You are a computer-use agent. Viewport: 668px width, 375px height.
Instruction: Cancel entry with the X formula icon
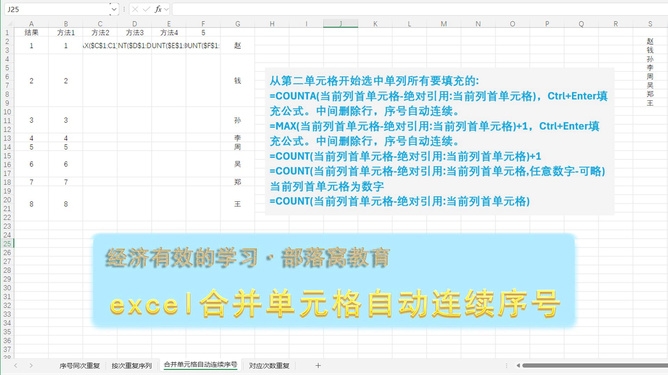[x=135, y=9]
